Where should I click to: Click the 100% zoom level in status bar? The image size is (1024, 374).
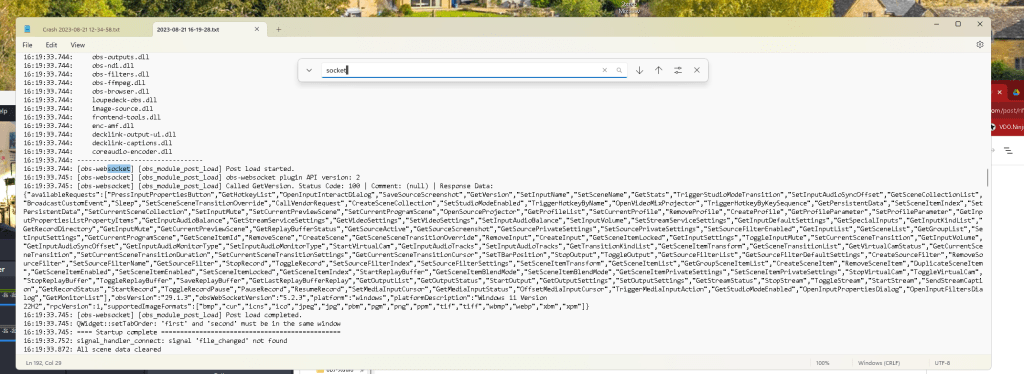822,363
